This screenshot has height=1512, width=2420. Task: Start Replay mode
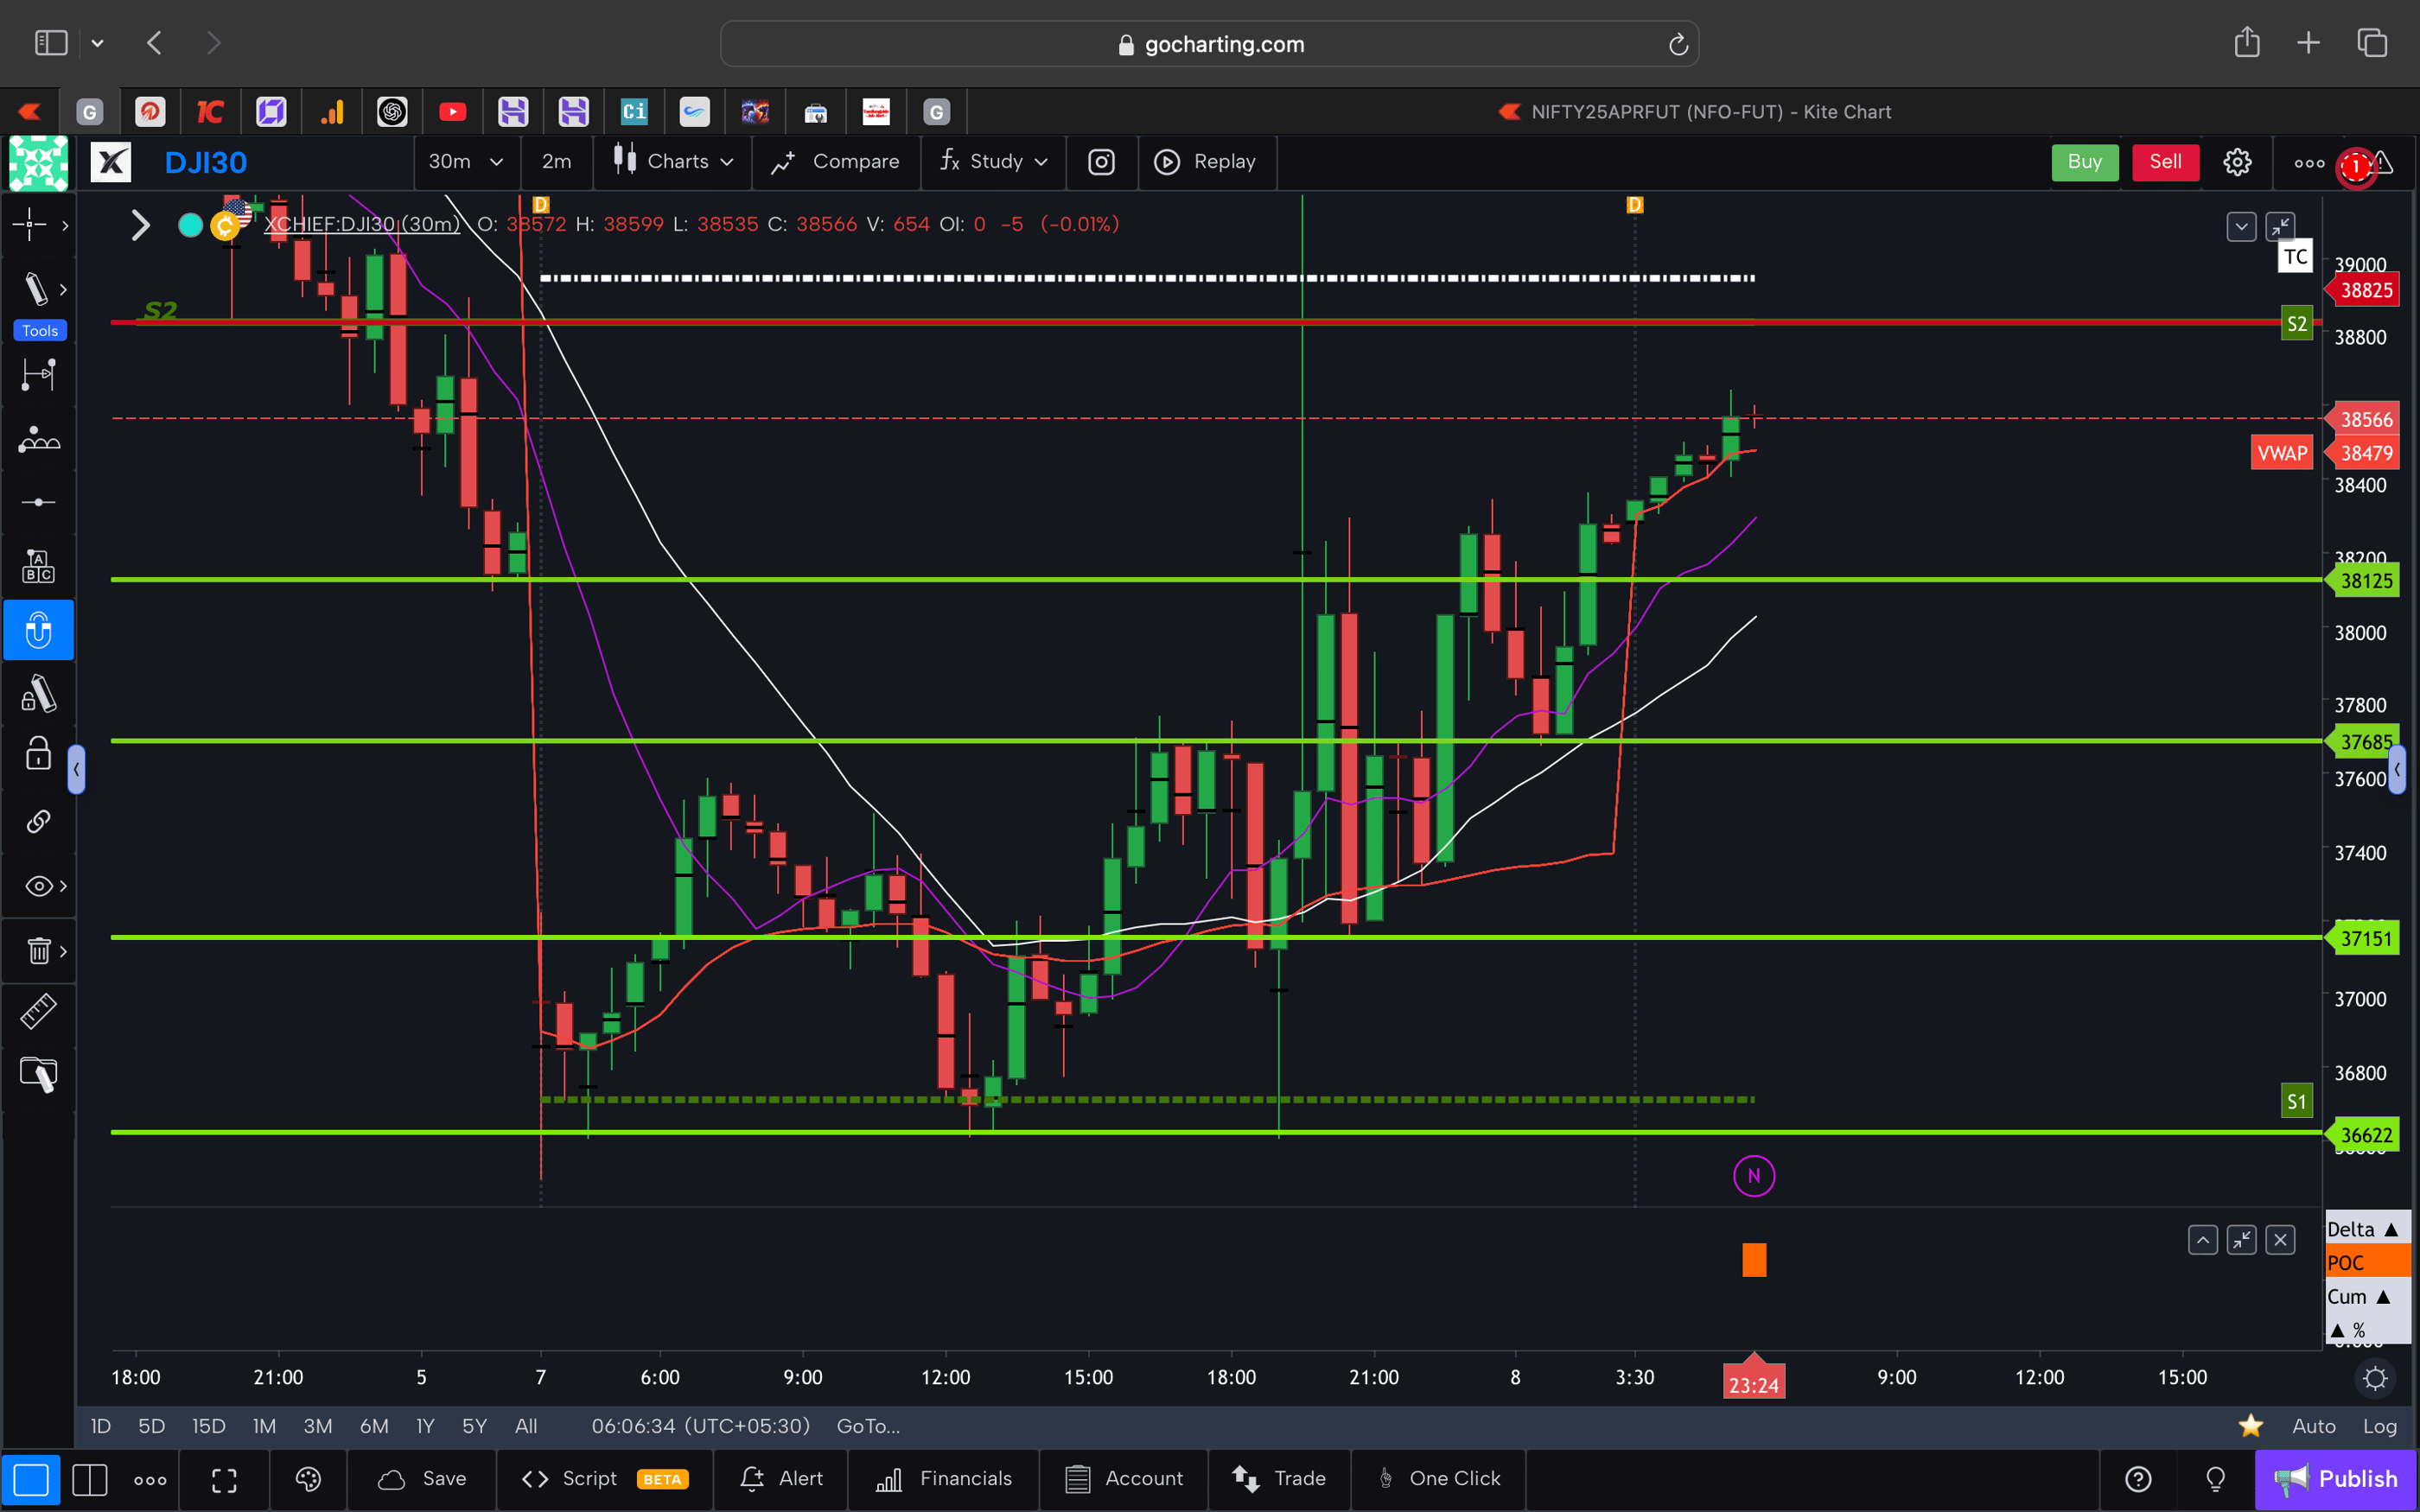[1207, 161]
